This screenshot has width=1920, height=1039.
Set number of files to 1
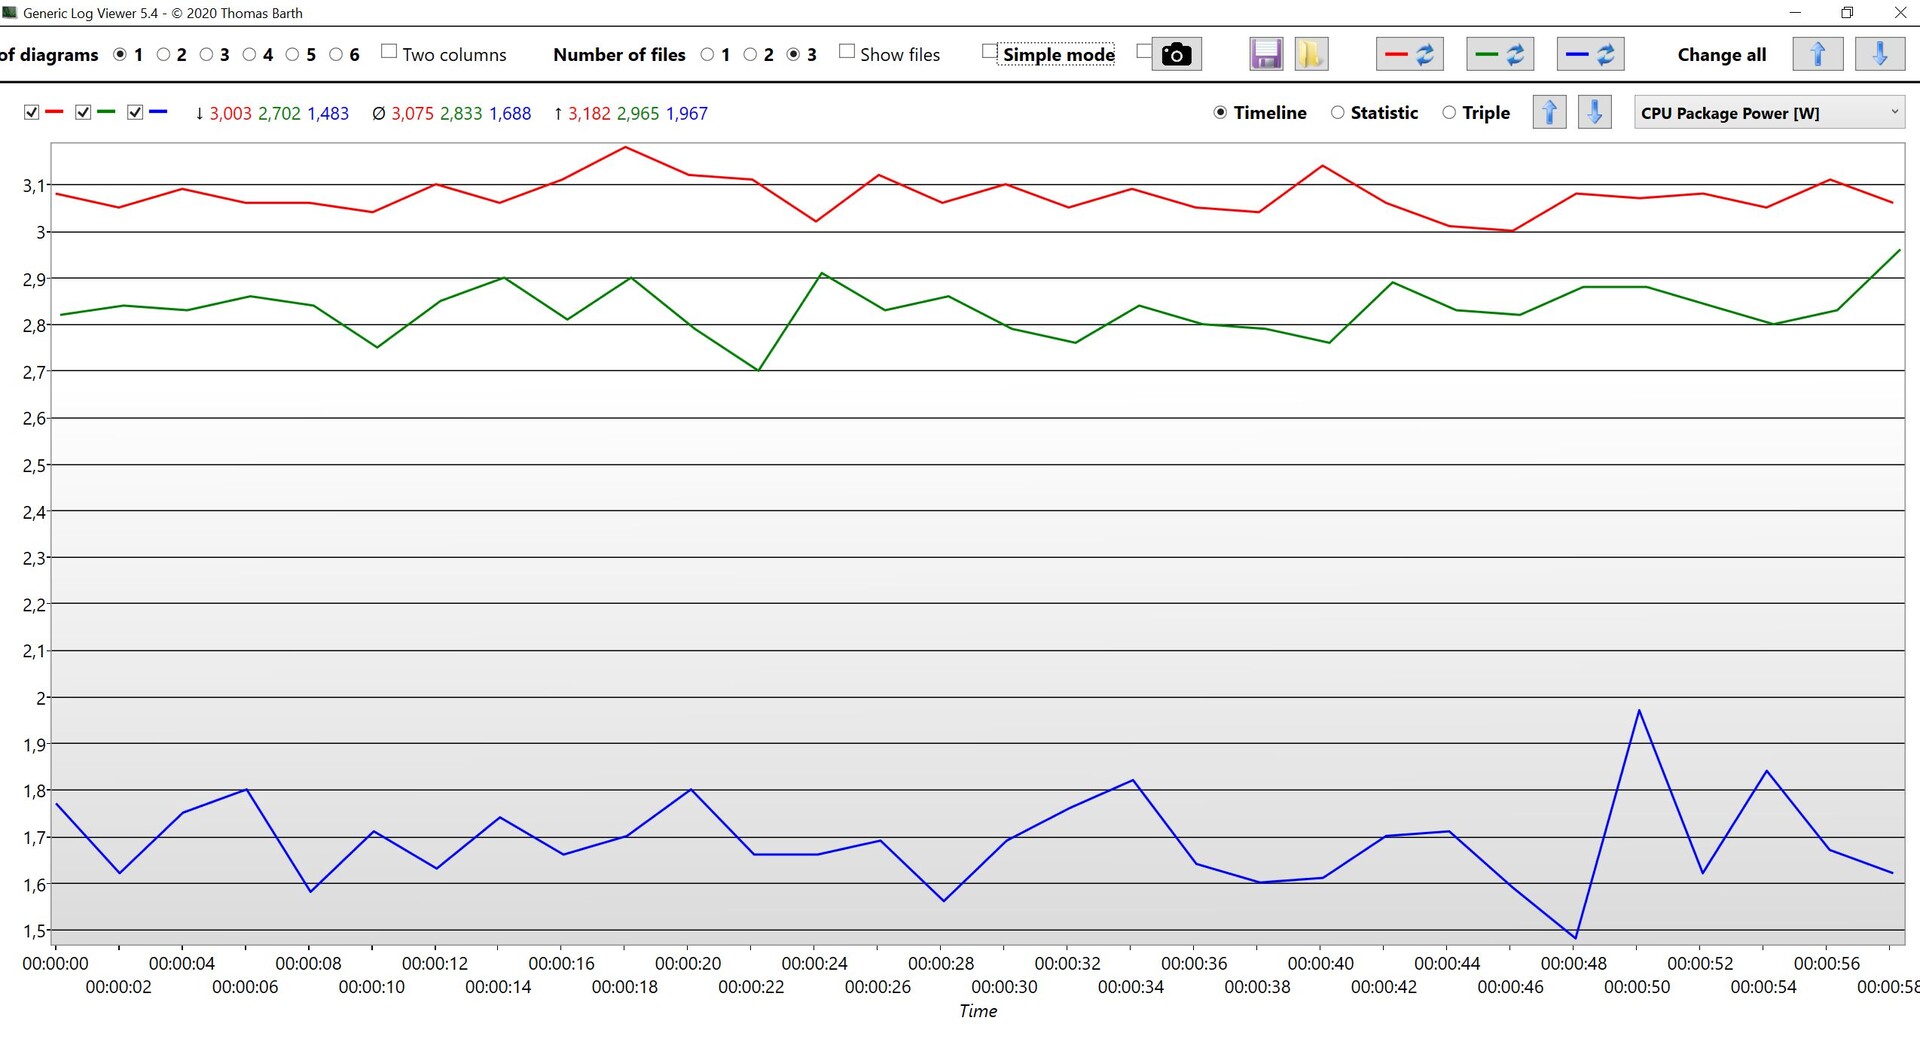707,54
